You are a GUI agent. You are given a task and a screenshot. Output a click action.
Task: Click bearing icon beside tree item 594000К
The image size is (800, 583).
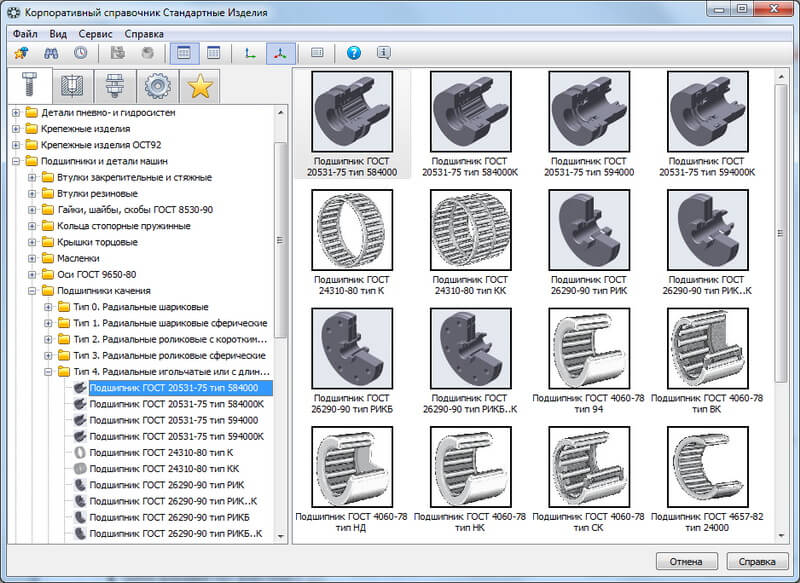click(x=80, y=437)
